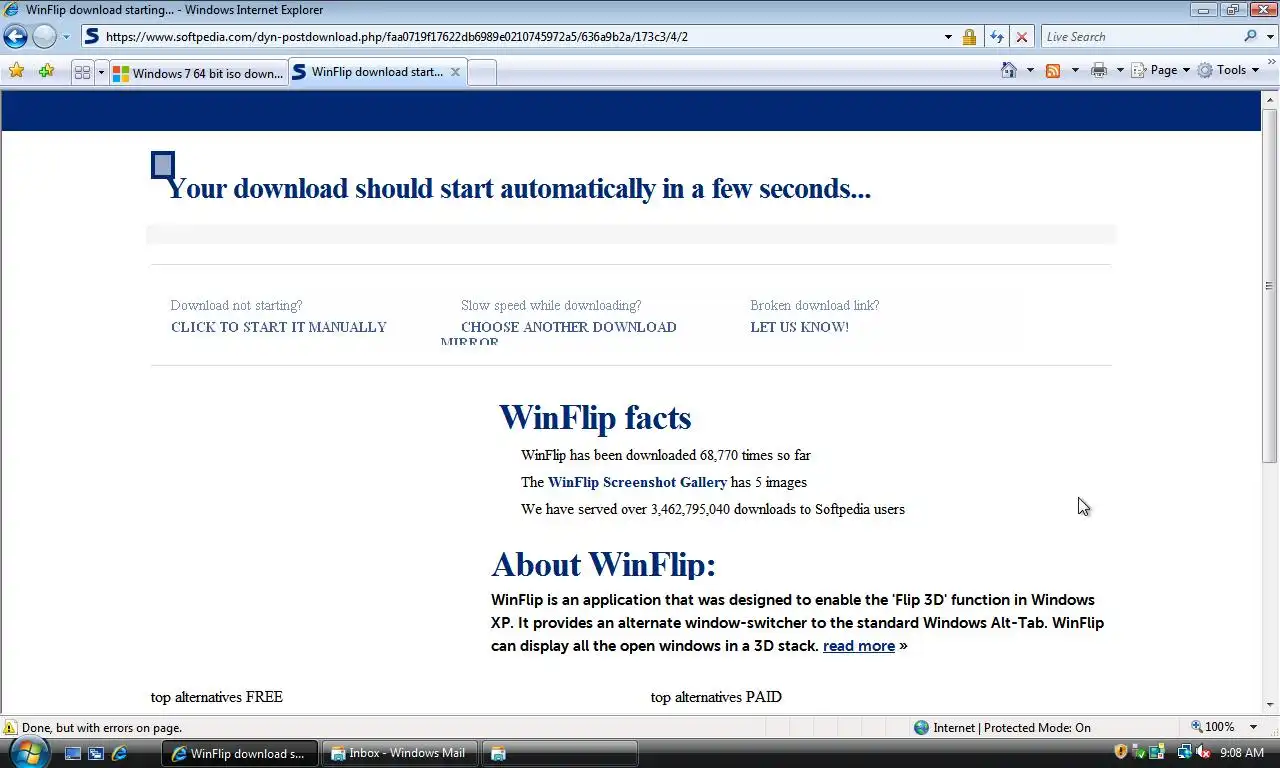Click the scrollbar up arrow
The height and width of the screenshot is (768, 1280).
coord(1271,99)
